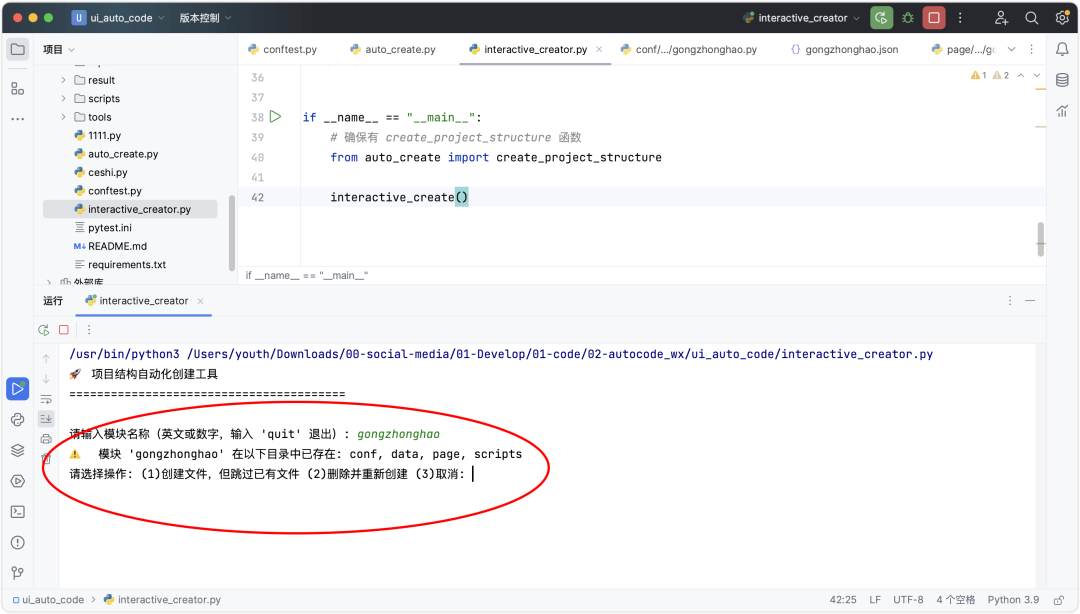Open interactive_creator.py script path link in console
1080x614 pixels.
[x=560, y=354]
